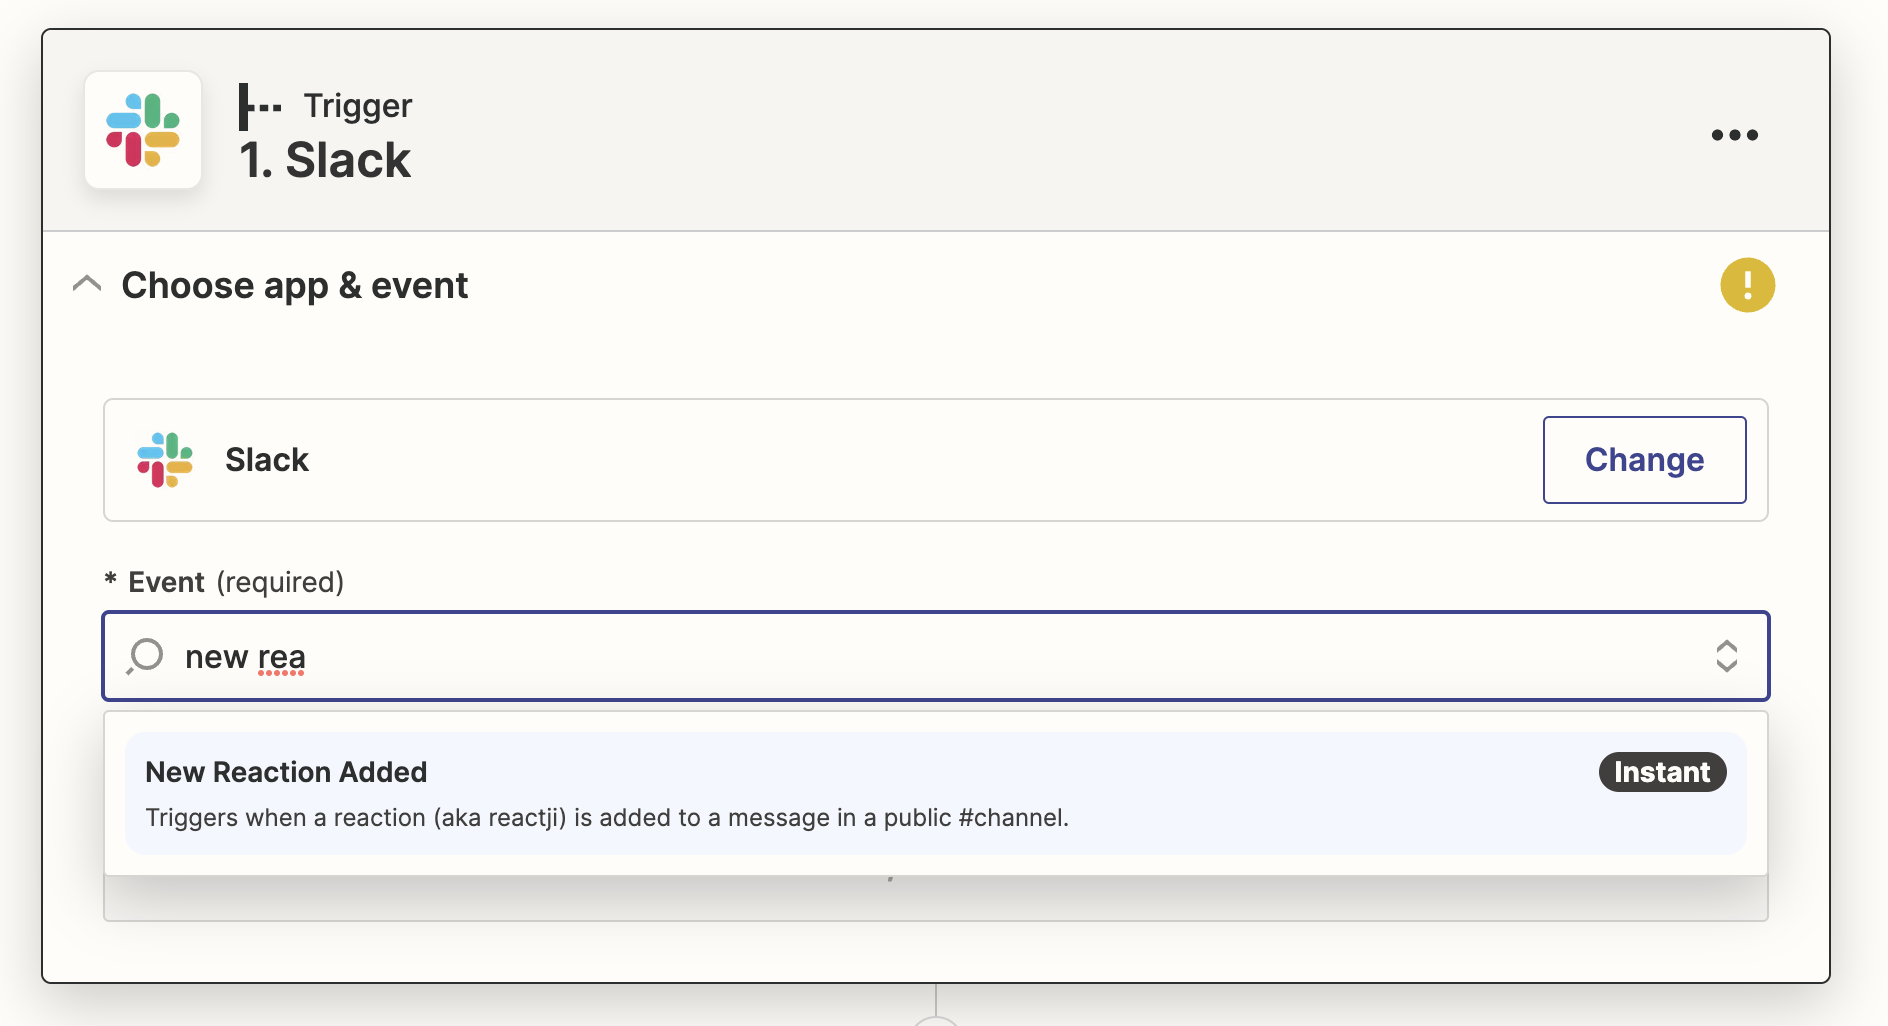
Task: Click the search magnifier in Event field
Action: pyautogui.click(x=145, y=656)
